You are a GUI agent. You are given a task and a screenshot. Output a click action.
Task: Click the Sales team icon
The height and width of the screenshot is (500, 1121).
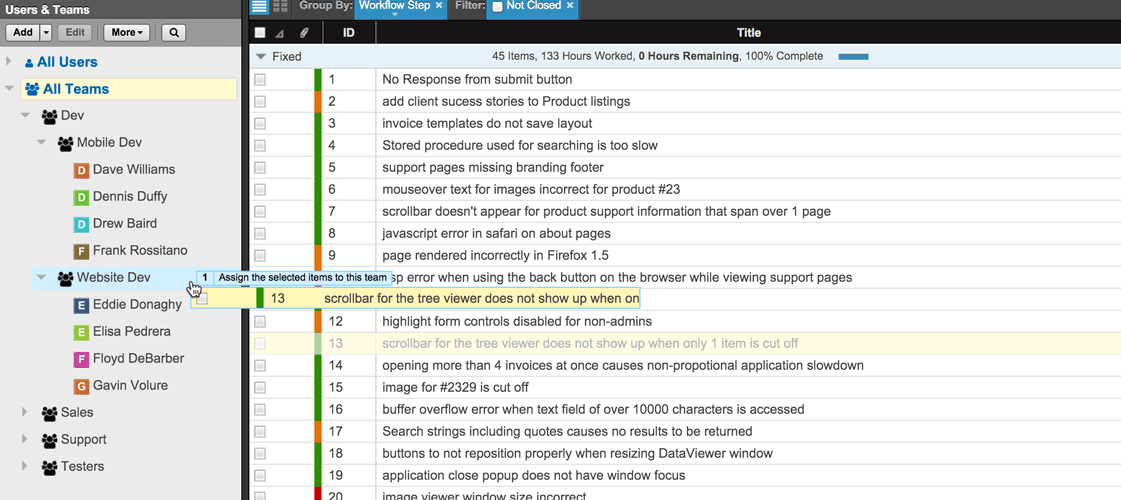49,413
